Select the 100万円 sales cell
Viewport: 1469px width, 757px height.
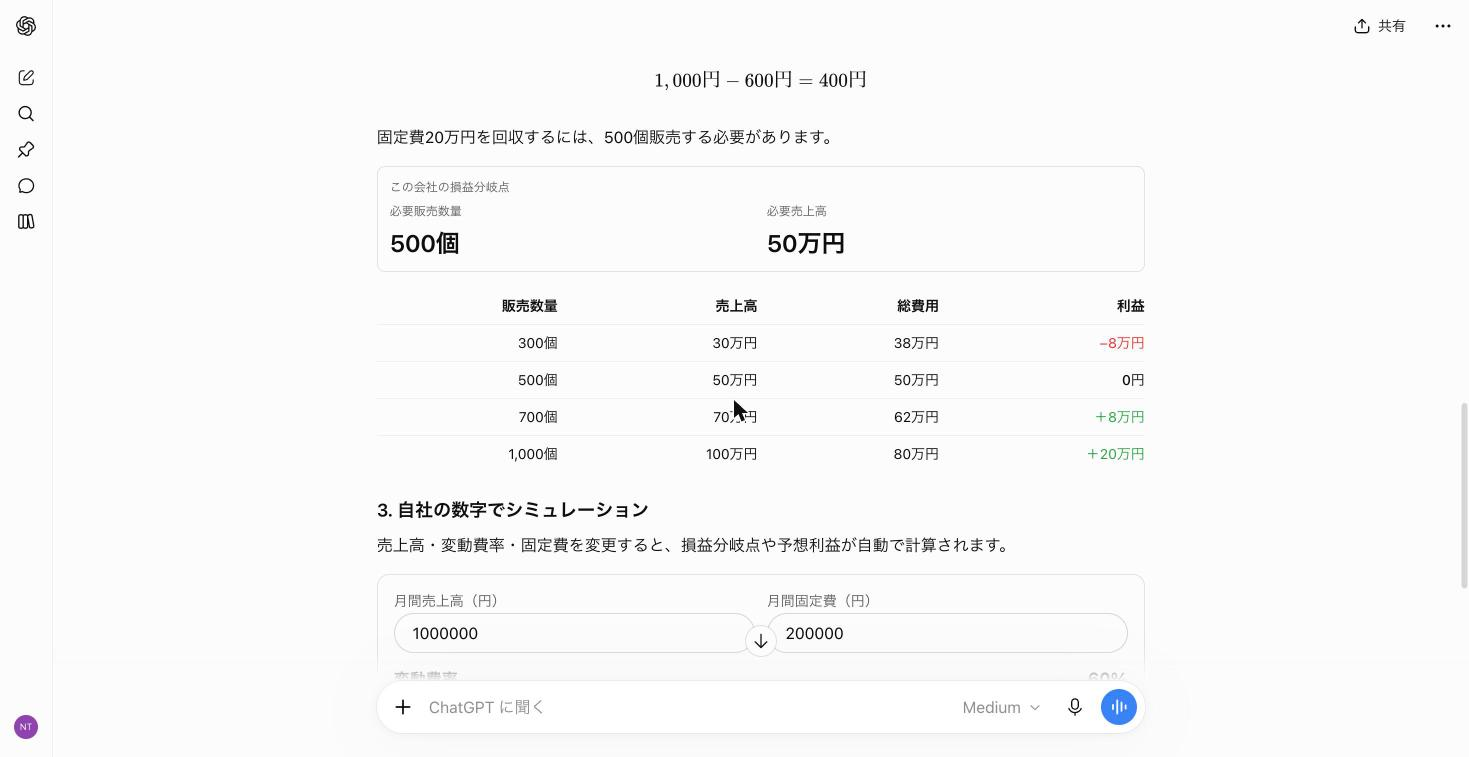pyautogui.click(x=731, y=454)
